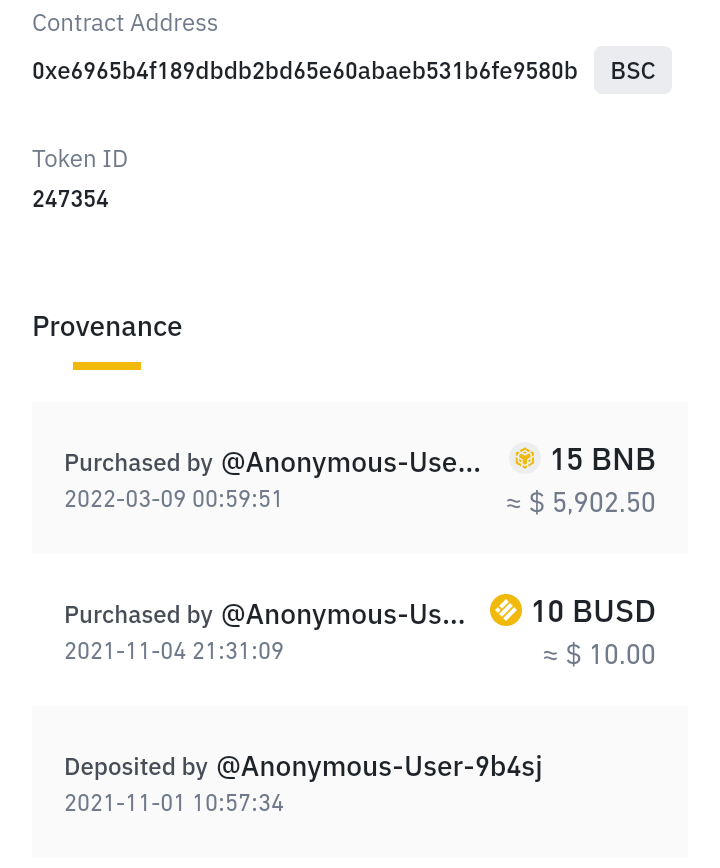
Task: Click the ≈ $ 5,902.50 value
Action: coord(581,503)
